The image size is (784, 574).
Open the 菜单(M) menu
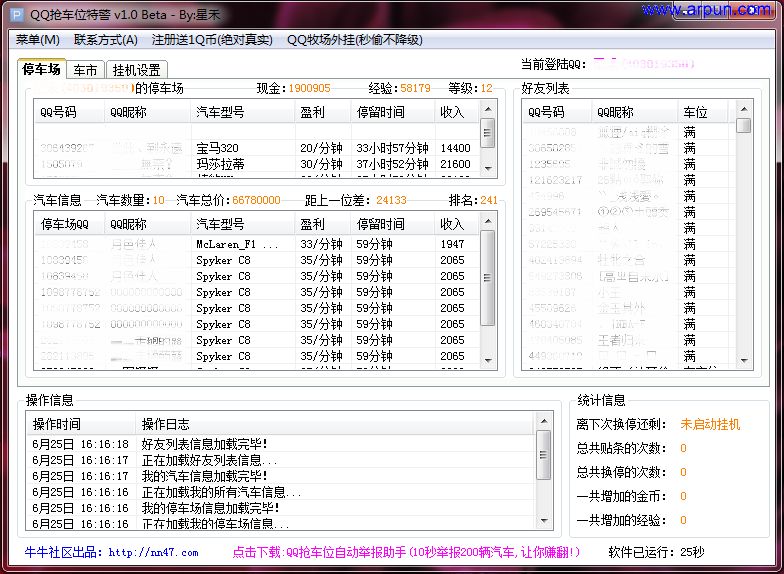point(38,40)
